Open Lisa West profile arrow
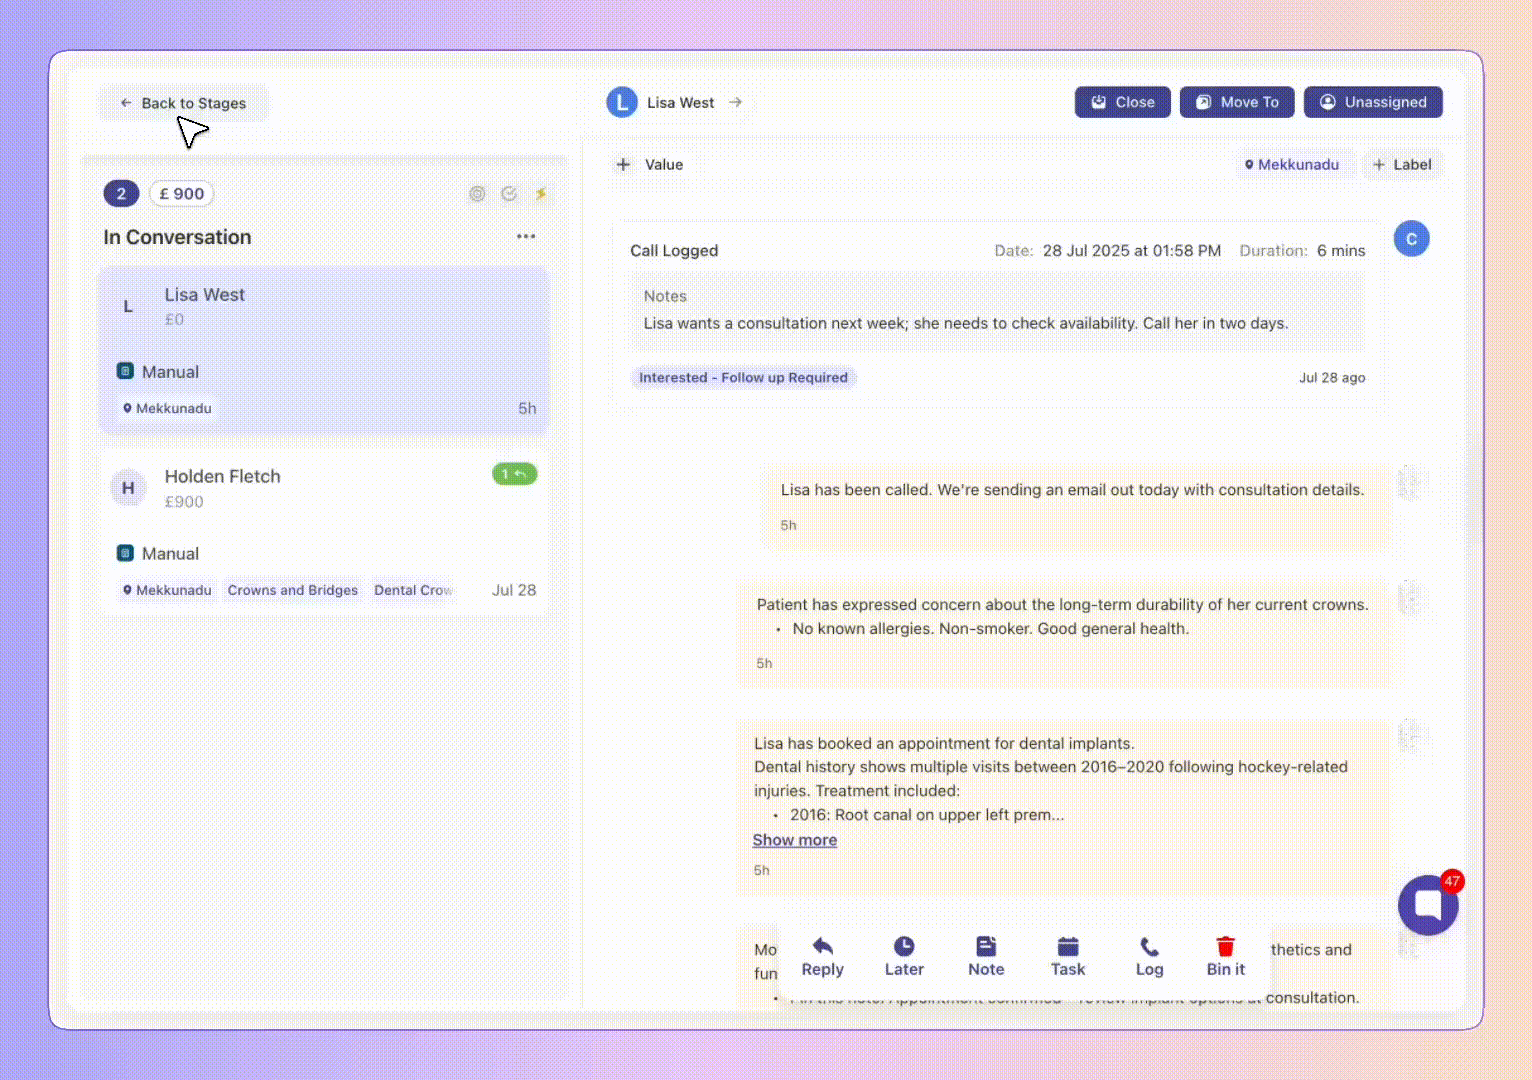Image resolution: width=1532 pixels, height=1080 pixels. pos(736,102)
